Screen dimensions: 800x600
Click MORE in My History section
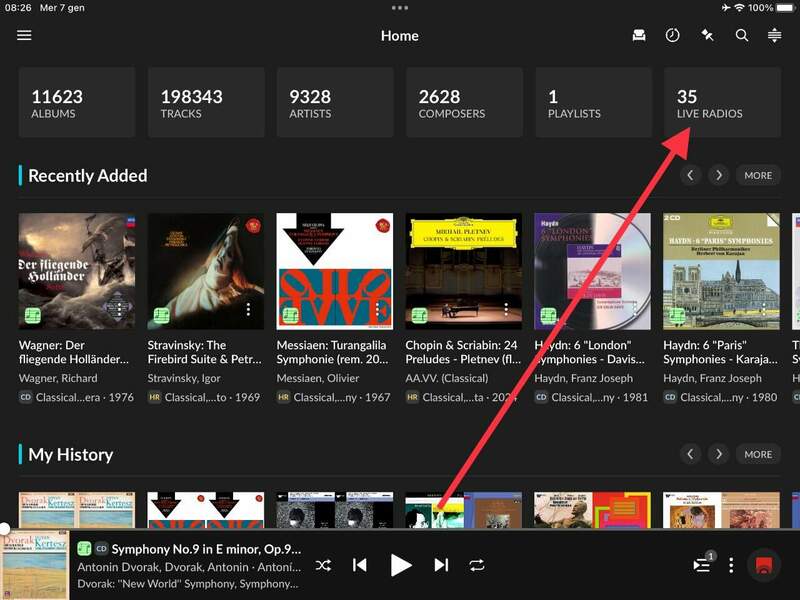tap(758, 454)
